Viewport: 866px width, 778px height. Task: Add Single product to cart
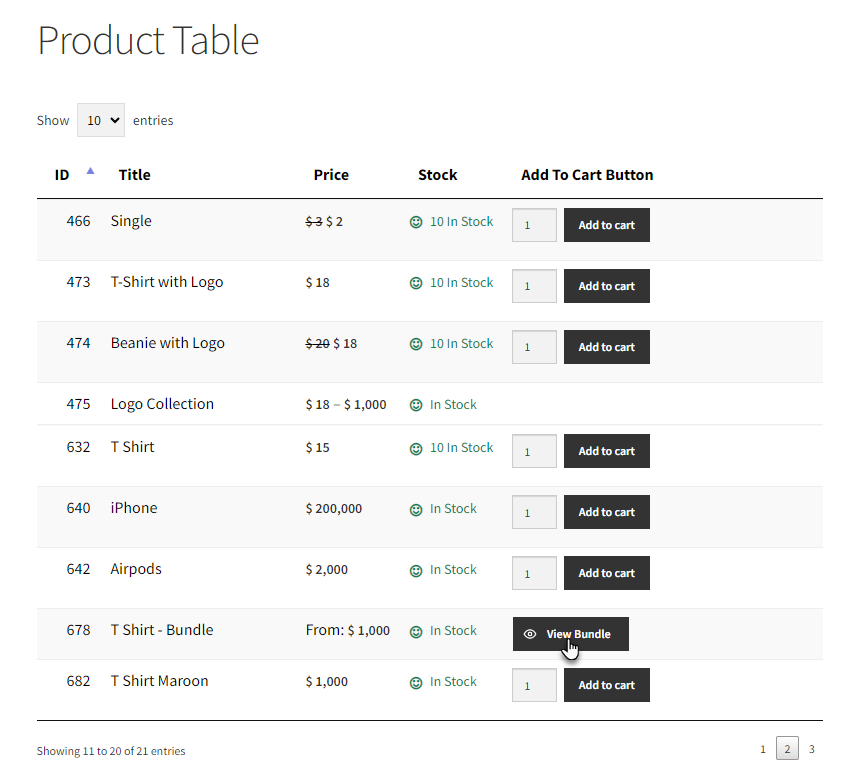click(x=606, y=225)
